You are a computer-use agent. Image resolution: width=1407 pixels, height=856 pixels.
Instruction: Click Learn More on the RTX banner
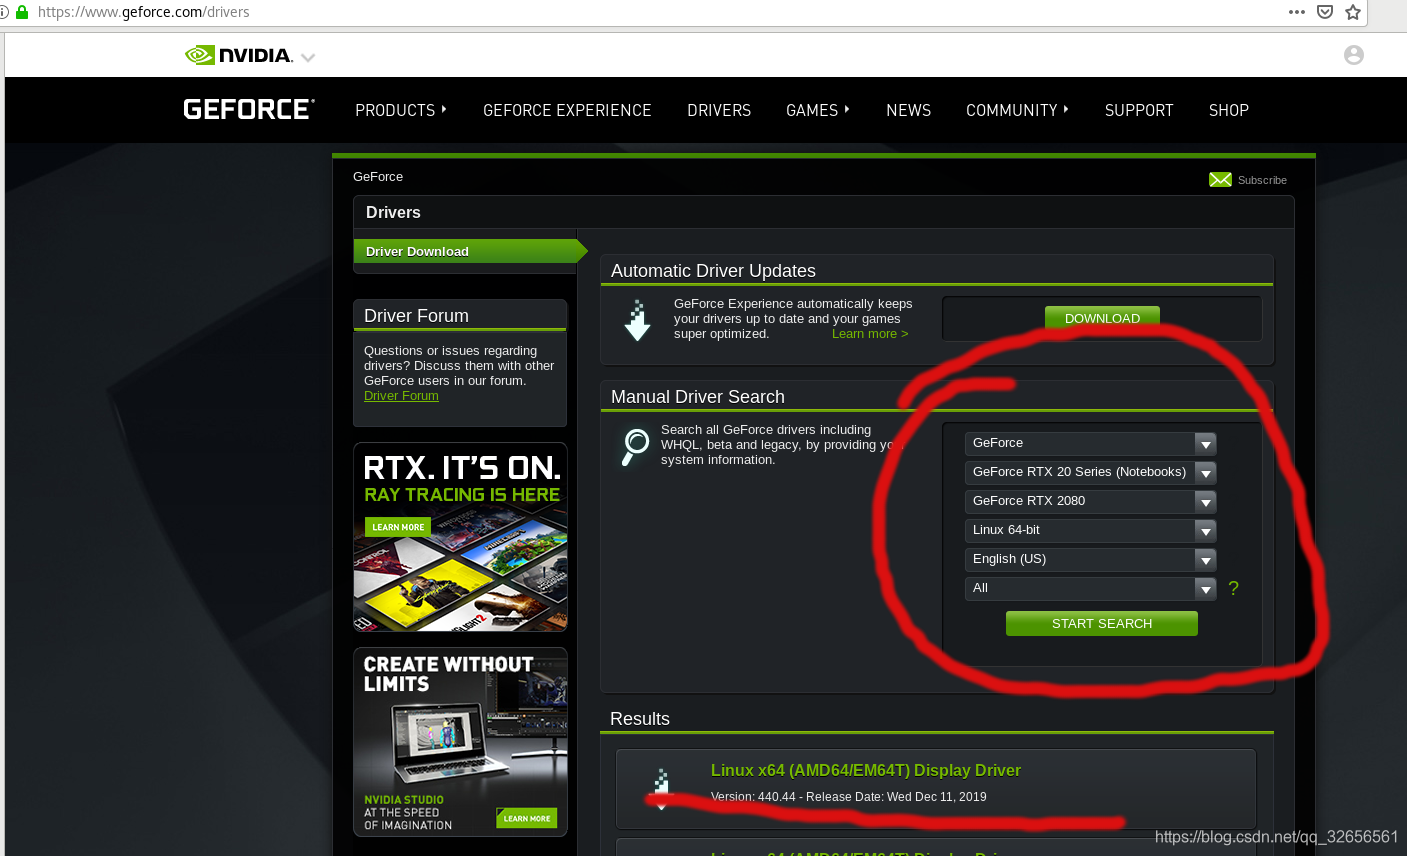(398, 527)
